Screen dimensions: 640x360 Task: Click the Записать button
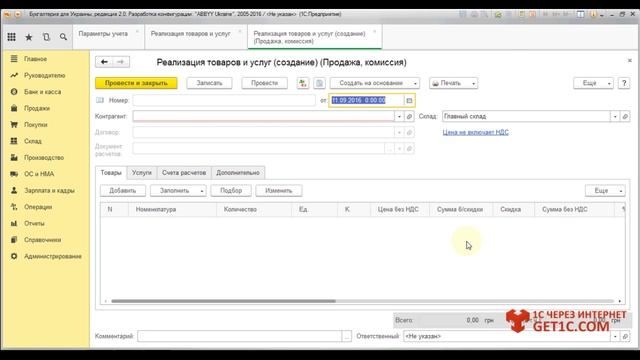point(209,83)
